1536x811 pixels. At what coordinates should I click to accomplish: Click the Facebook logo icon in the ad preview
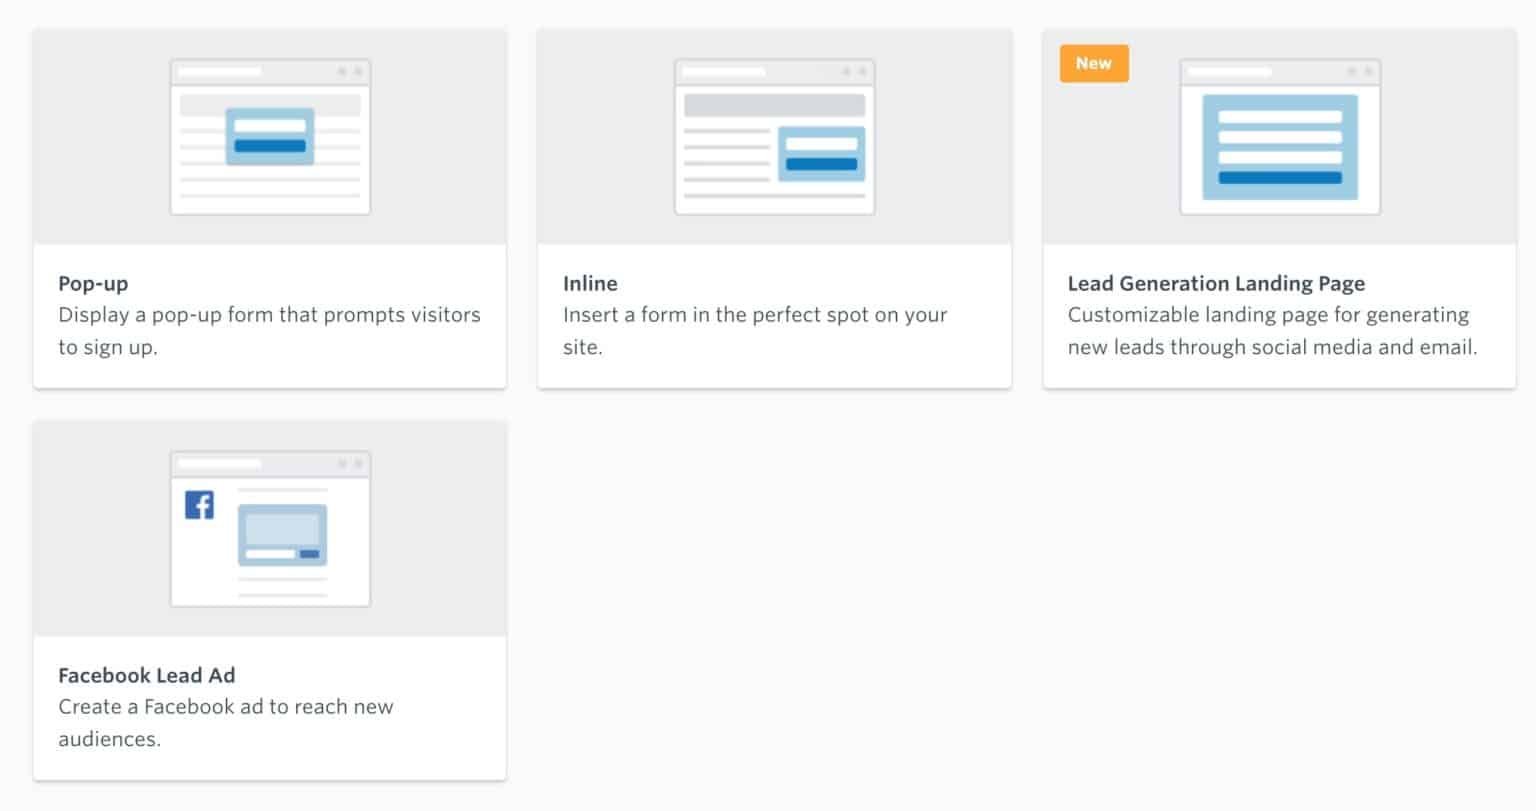click(x=200, y=505)
